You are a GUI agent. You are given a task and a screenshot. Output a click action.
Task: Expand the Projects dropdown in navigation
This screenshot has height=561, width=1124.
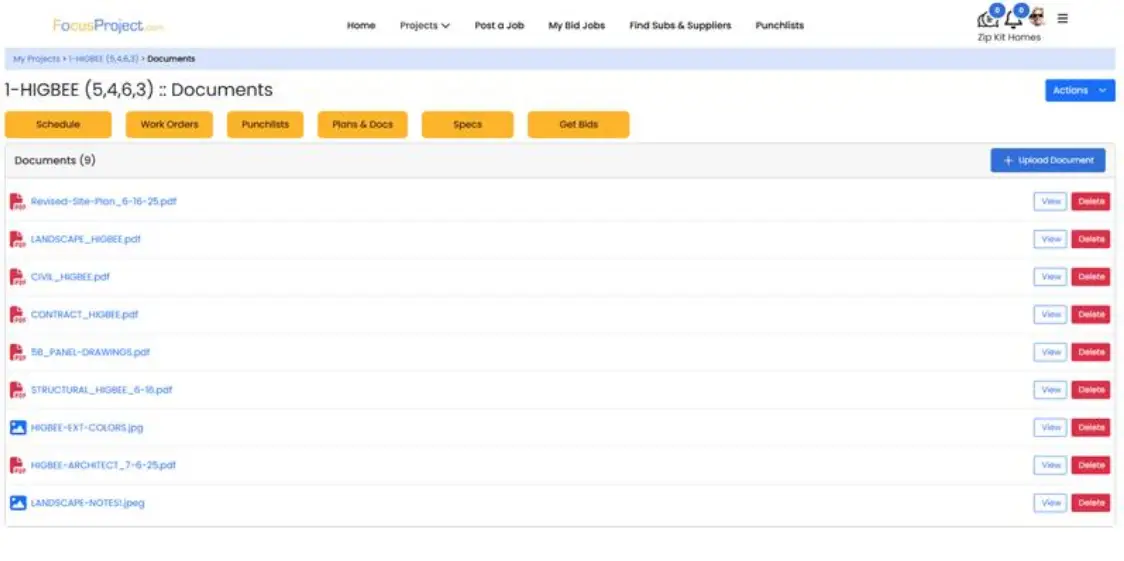pyautogui.click(x=424, y=26)
